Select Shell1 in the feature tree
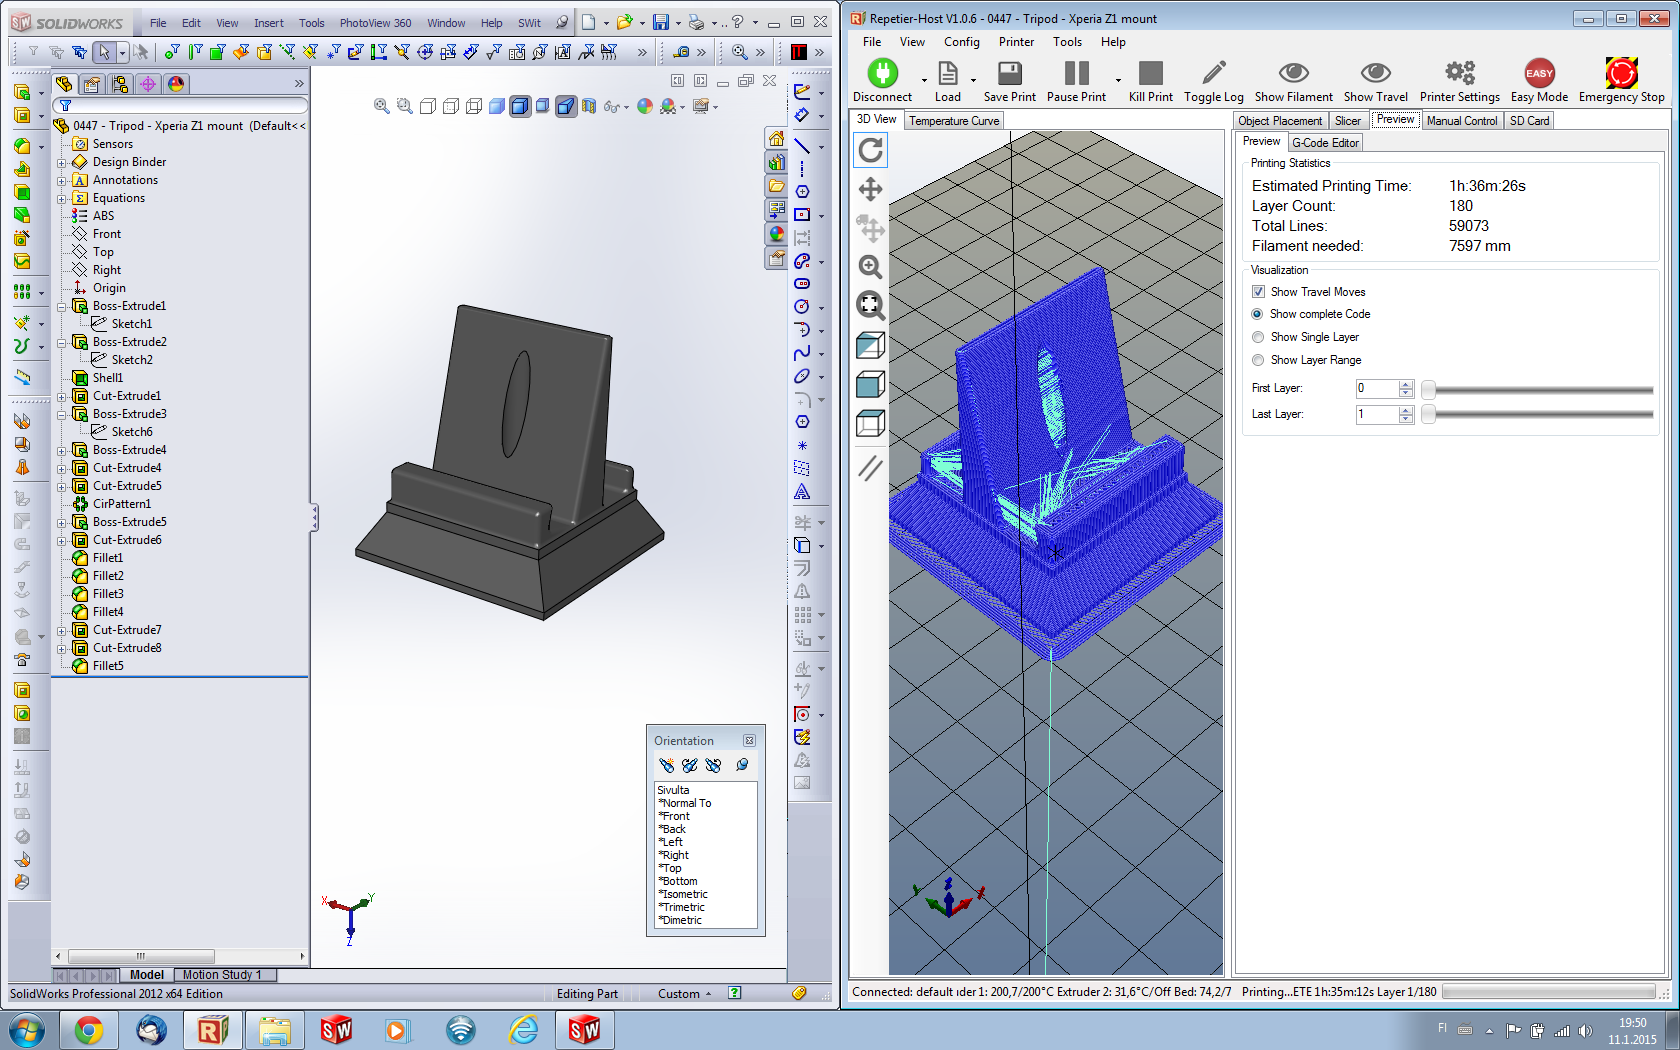The image size is (1680, 1050). (108, 378)
